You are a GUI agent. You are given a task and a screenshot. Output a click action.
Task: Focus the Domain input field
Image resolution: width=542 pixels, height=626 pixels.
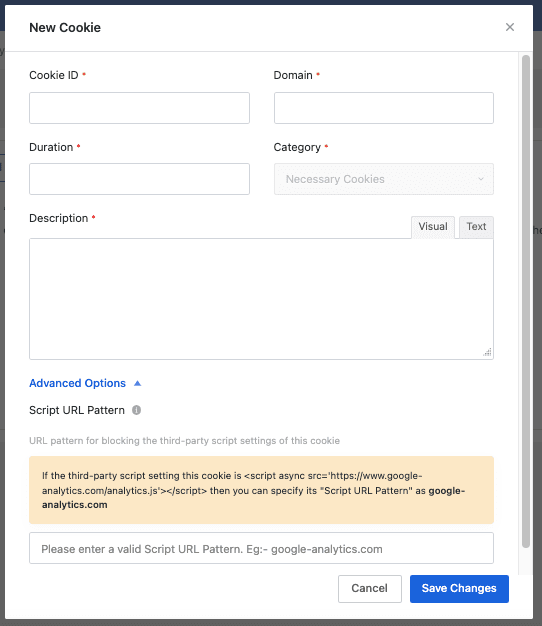pyautogui.click(x=384, y=108)
